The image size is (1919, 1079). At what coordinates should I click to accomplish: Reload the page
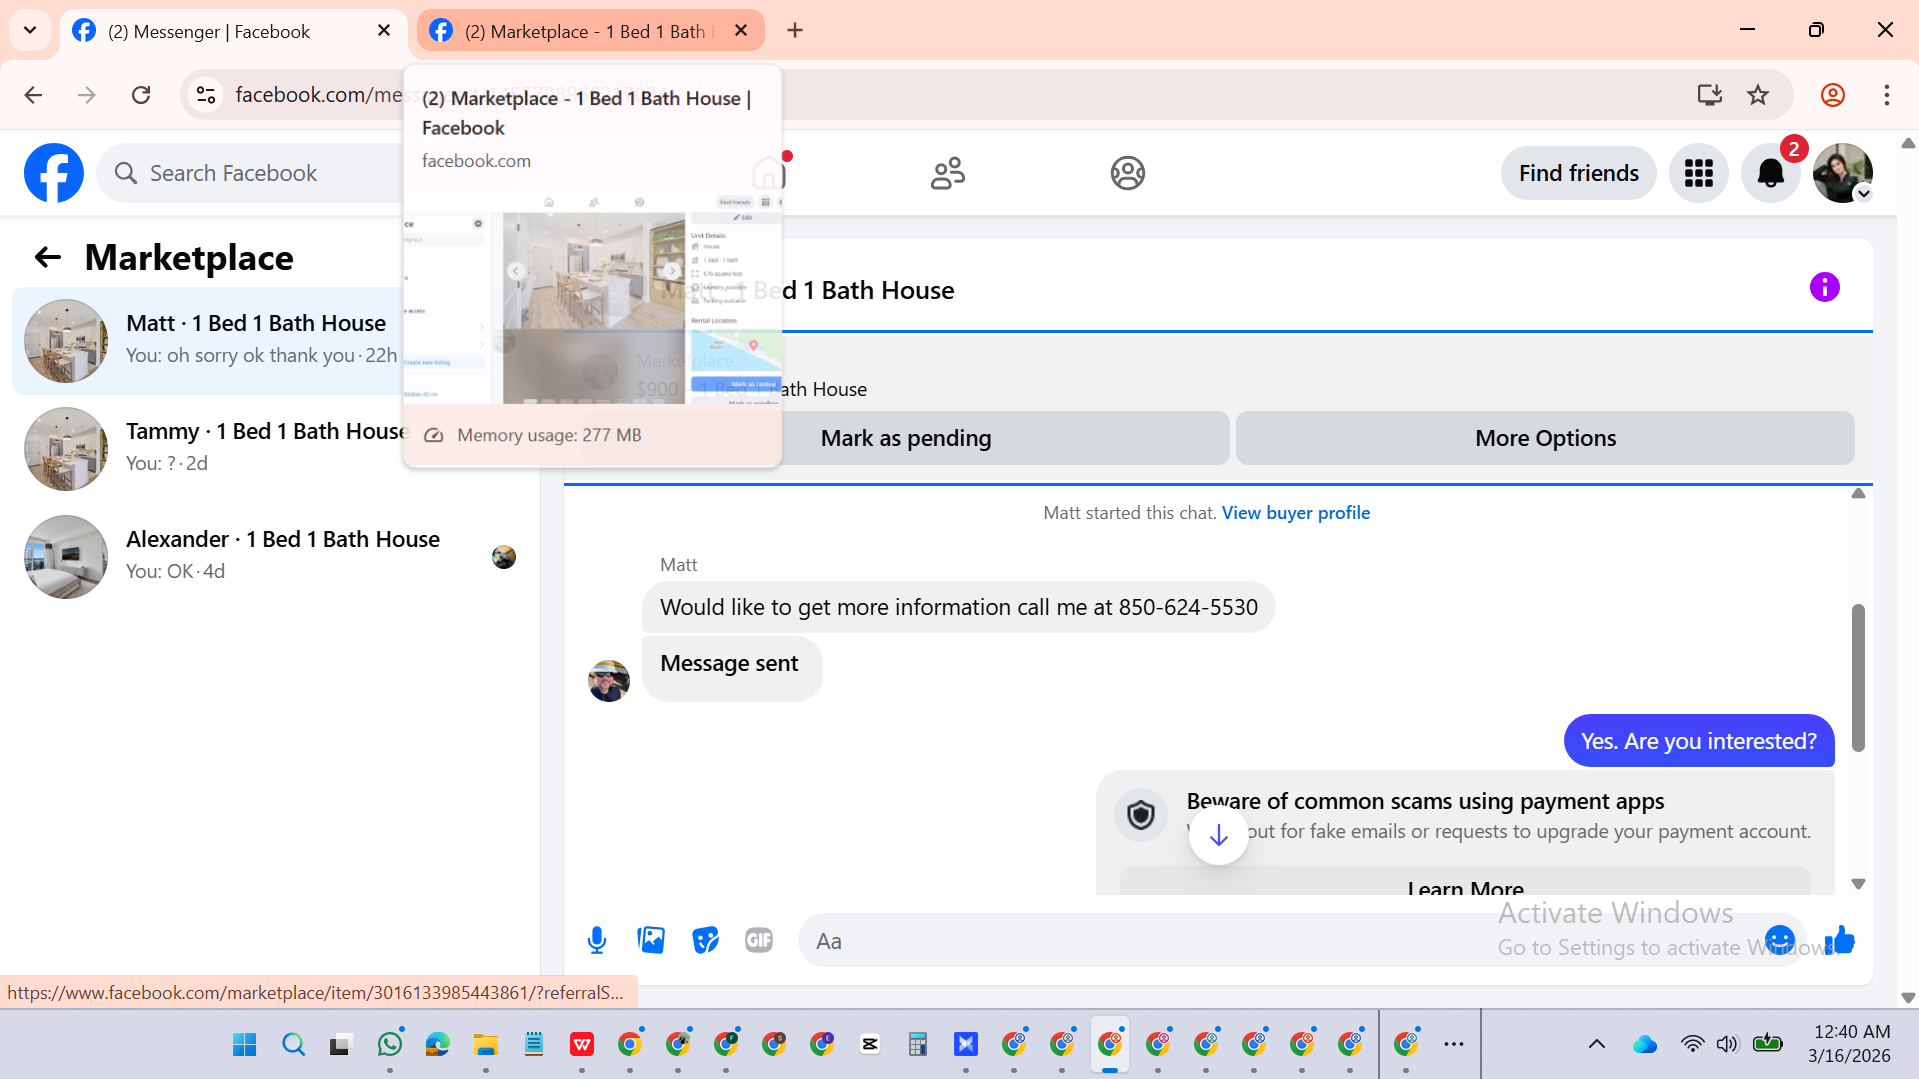[x=141, y=95]
